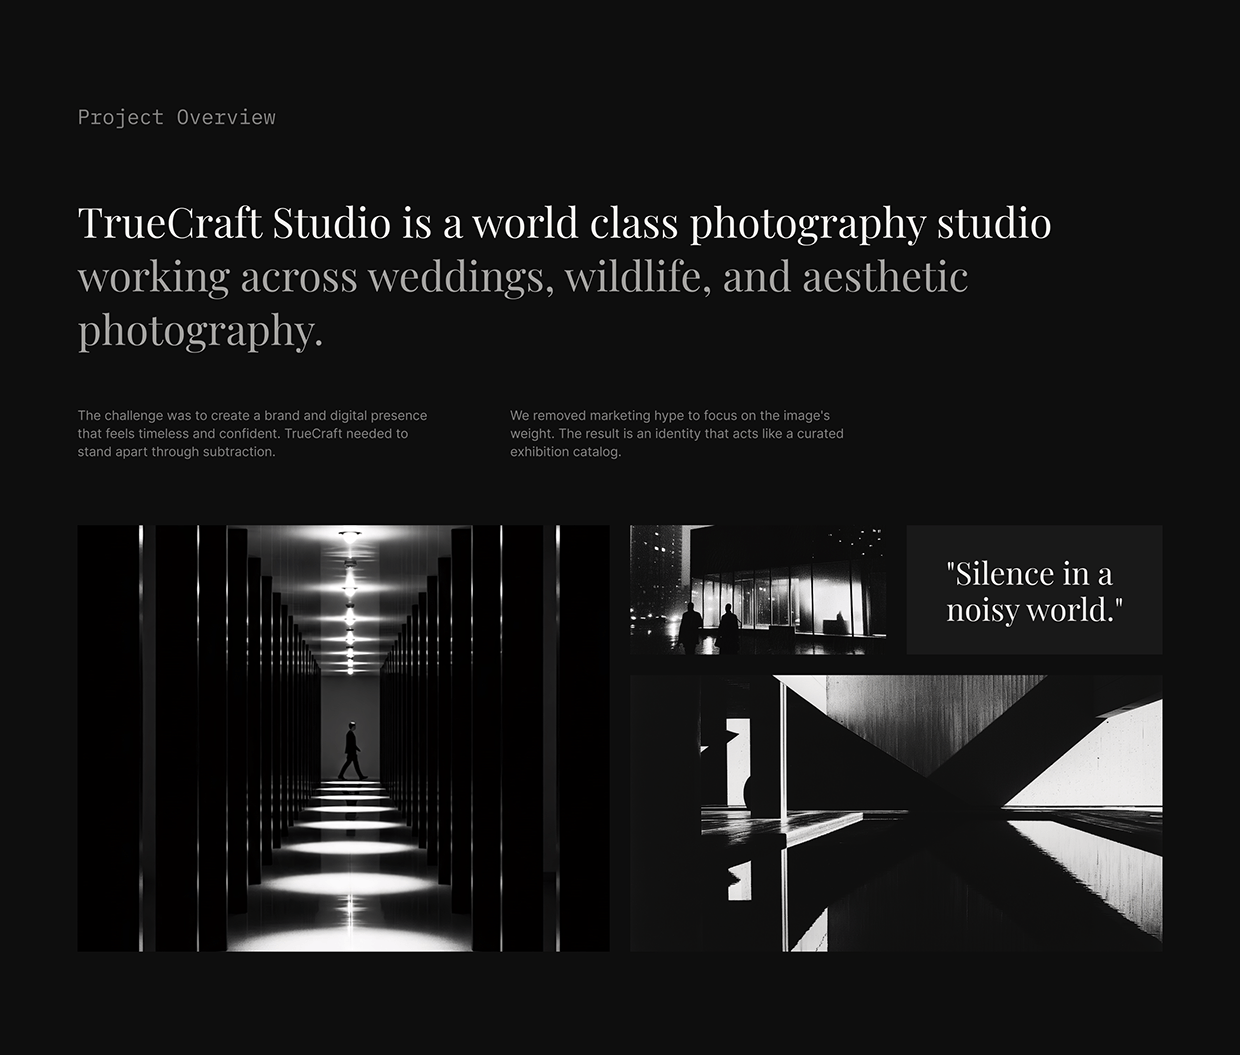Click the Project Overview label

pyautogui.click(x=176, y=117)
